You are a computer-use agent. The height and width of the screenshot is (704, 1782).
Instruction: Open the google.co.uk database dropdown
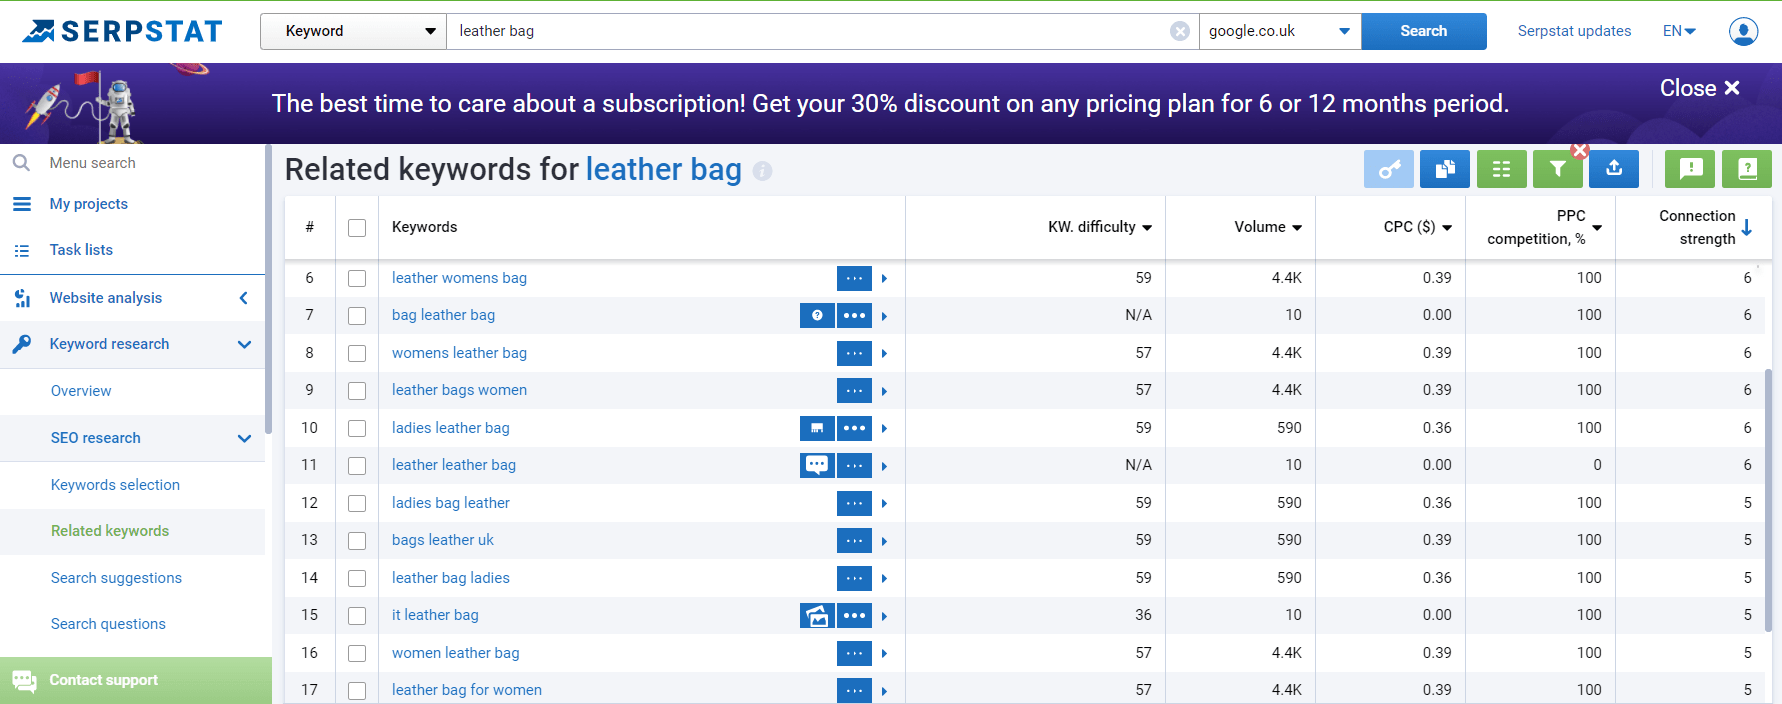[x=1280, y=31]
